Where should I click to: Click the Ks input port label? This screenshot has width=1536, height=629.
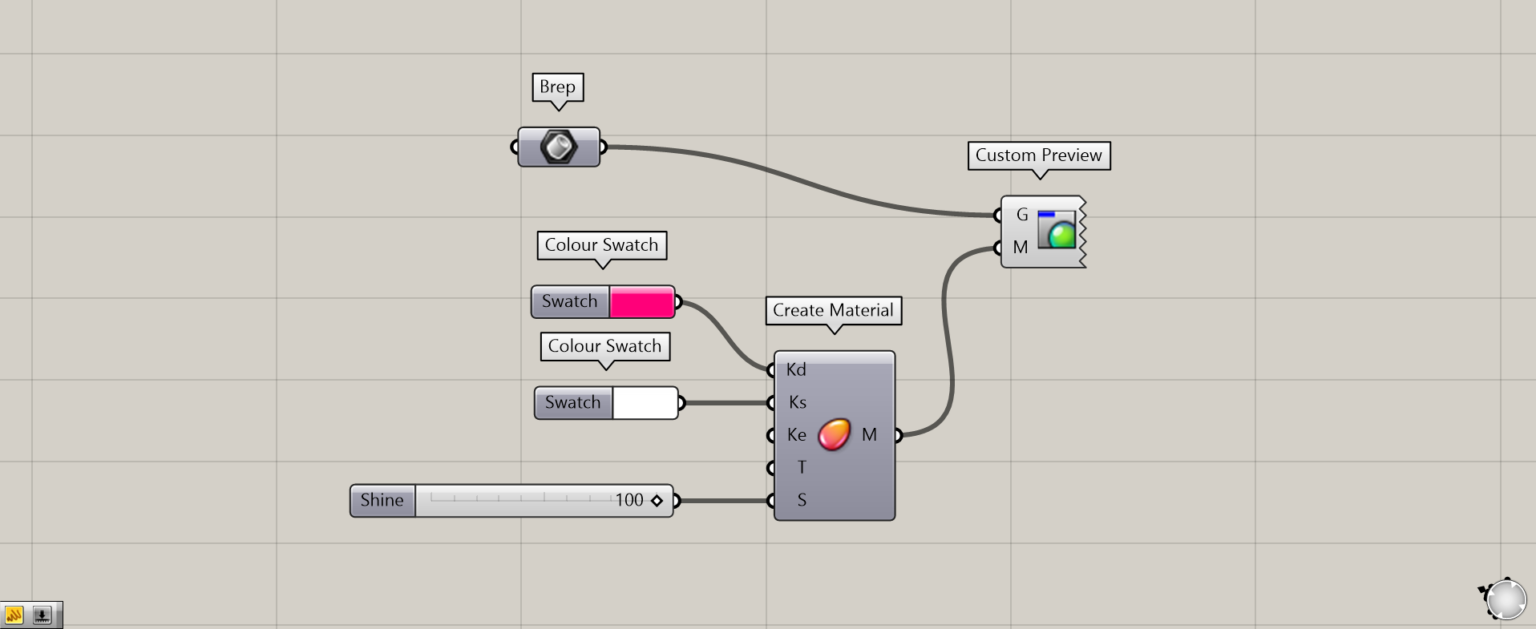coord(797,403)
